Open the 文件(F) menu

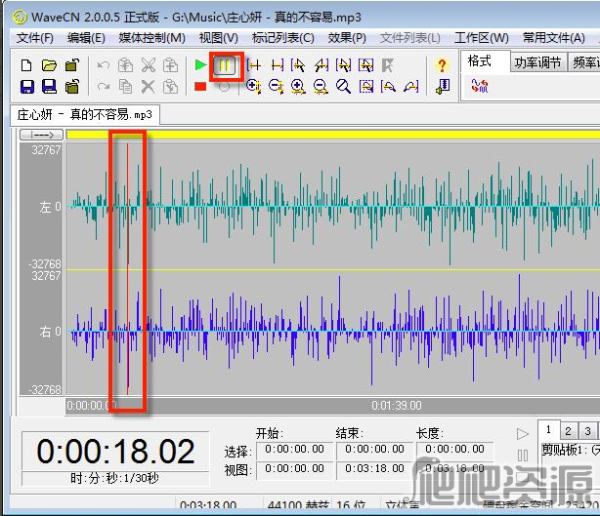pos(35,38)
